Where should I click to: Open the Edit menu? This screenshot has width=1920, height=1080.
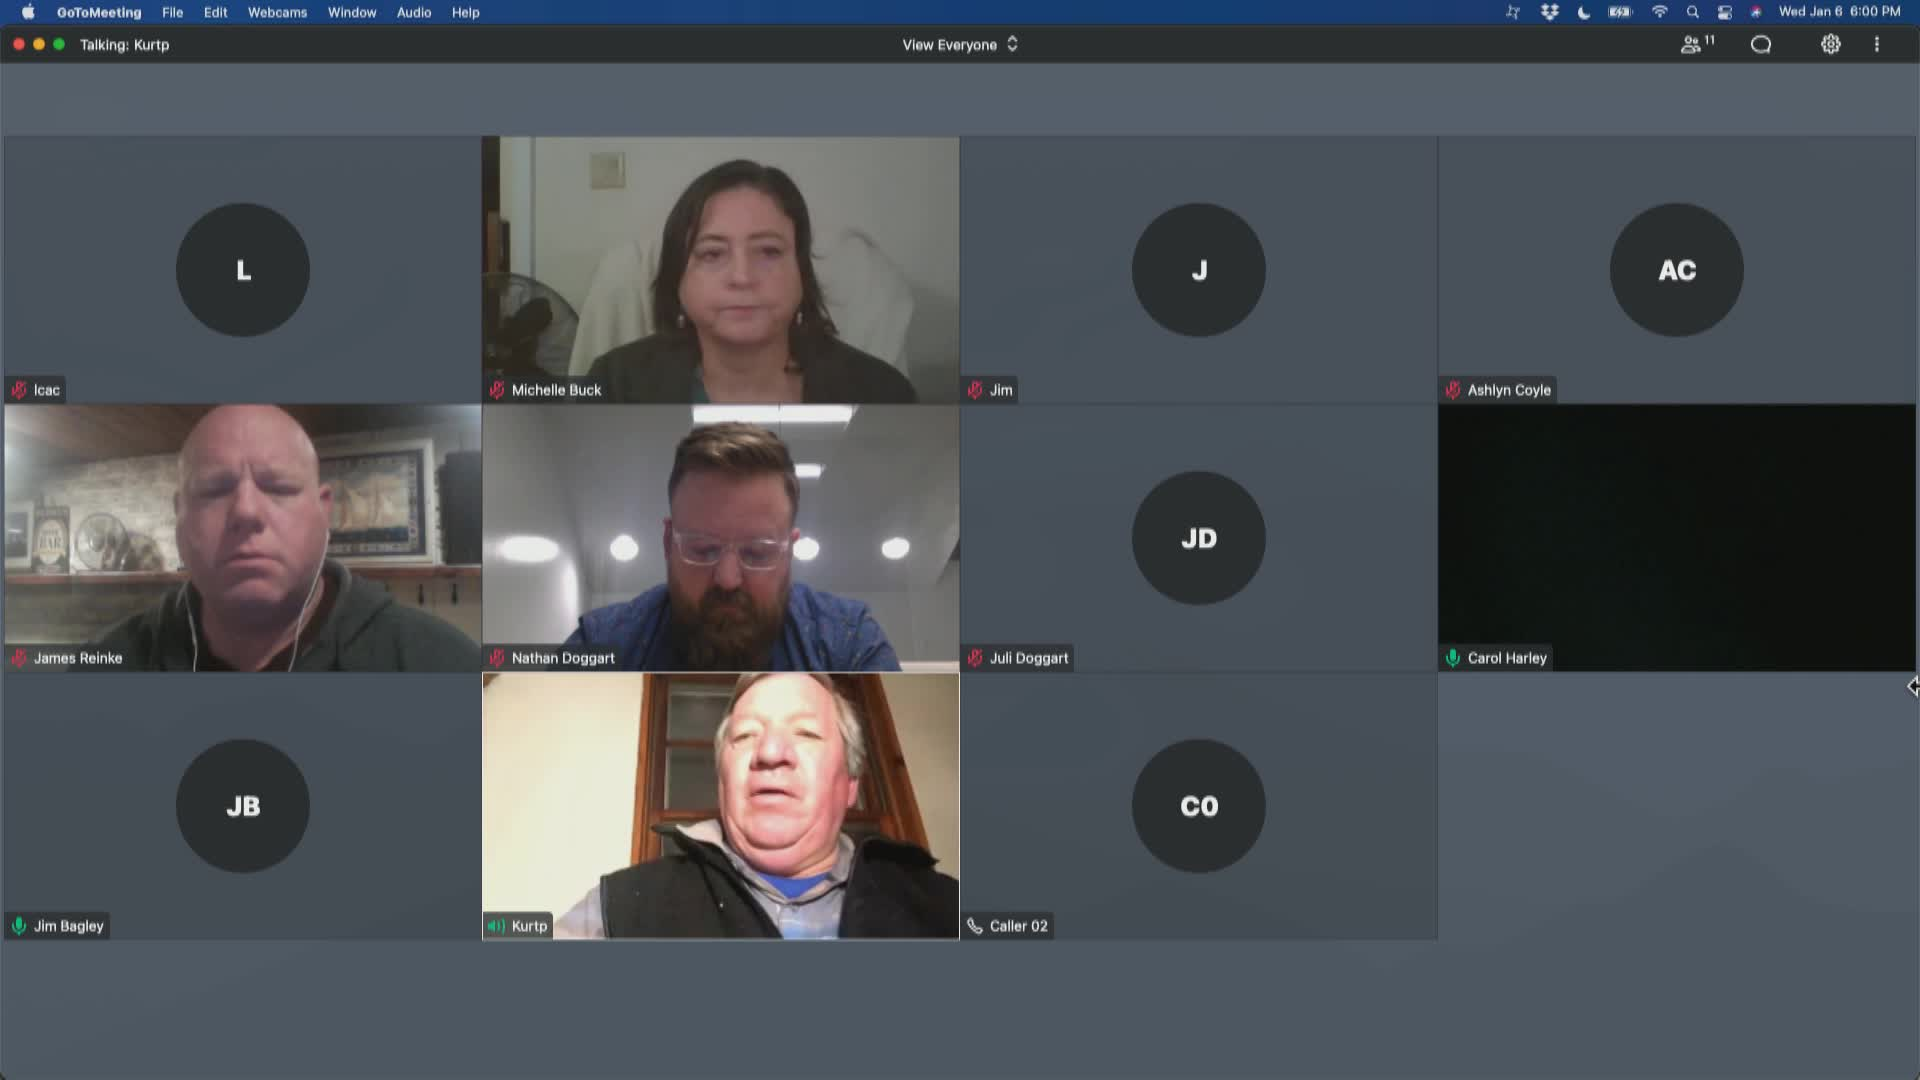coord(215,12)
